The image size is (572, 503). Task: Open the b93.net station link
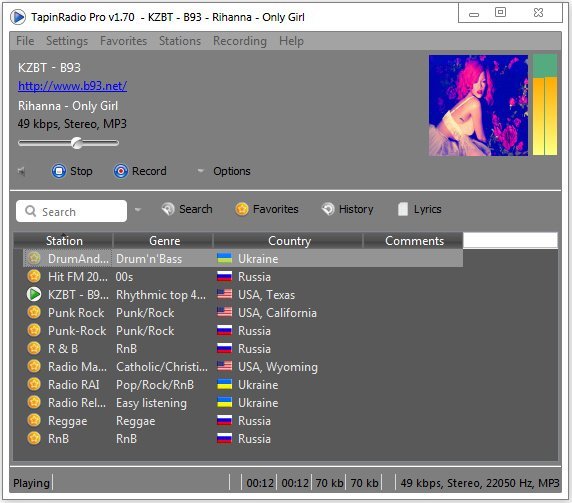[x=73, y=86]
